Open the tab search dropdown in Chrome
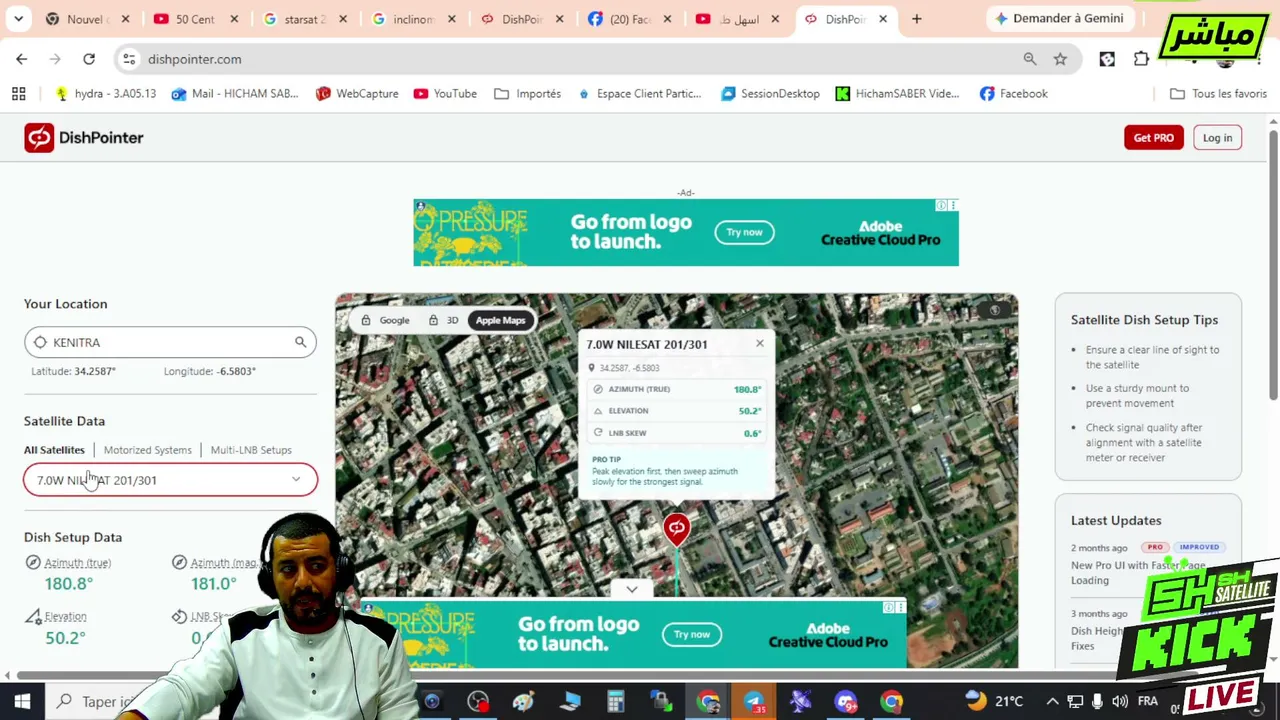The height and width of the screenshot is (720, 1280). click(19, 19)
